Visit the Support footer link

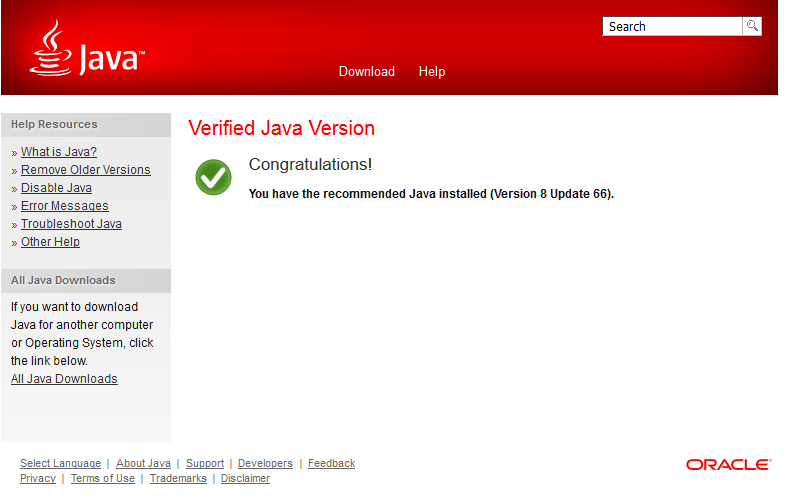point(205,464)
